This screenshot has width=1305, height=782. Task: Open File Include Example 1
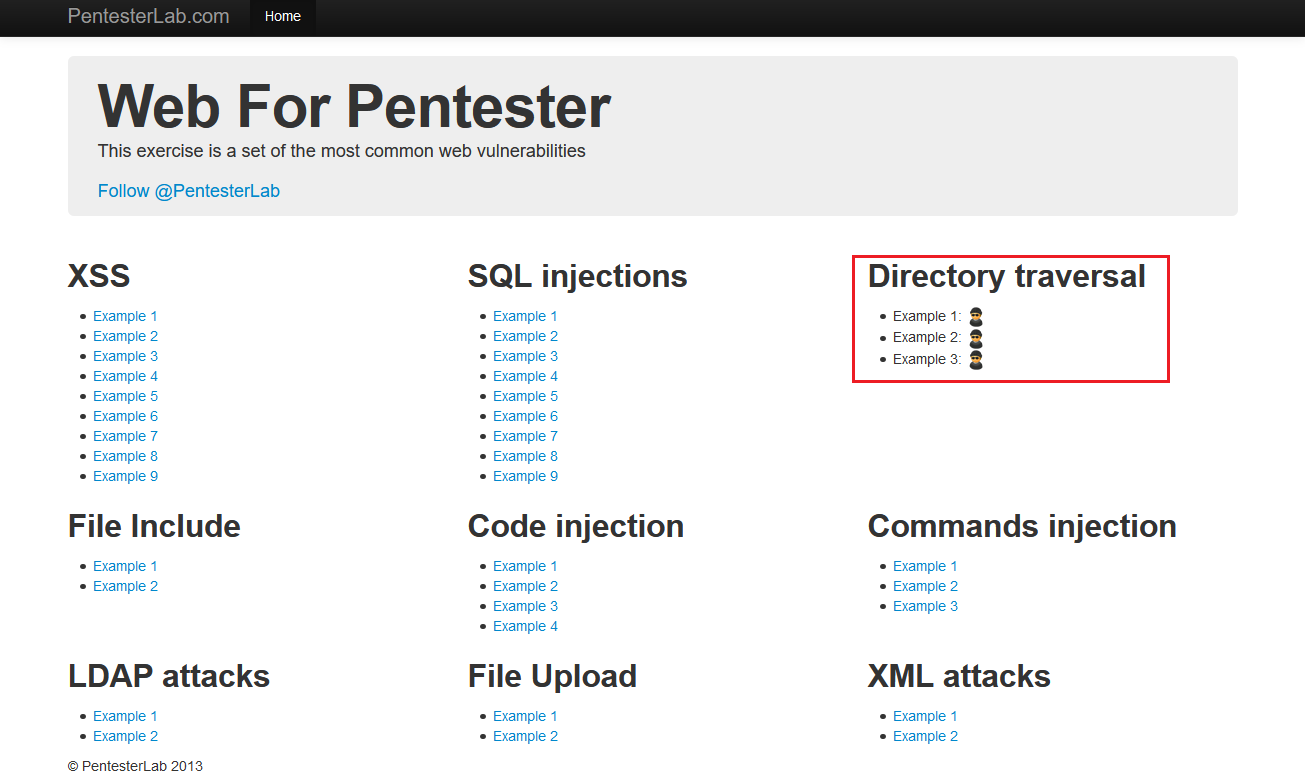tap(125, 566)
